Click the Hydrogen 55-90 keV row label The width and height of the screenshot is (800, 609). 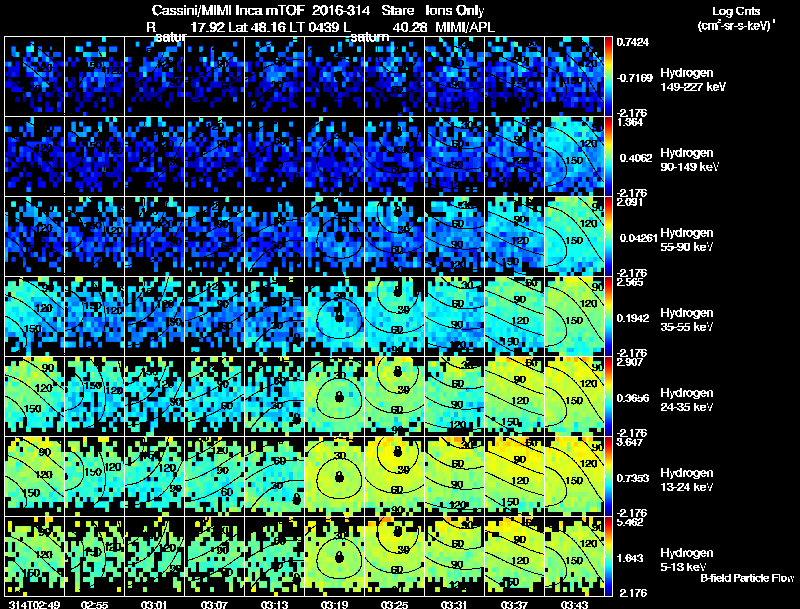point(687,240)
